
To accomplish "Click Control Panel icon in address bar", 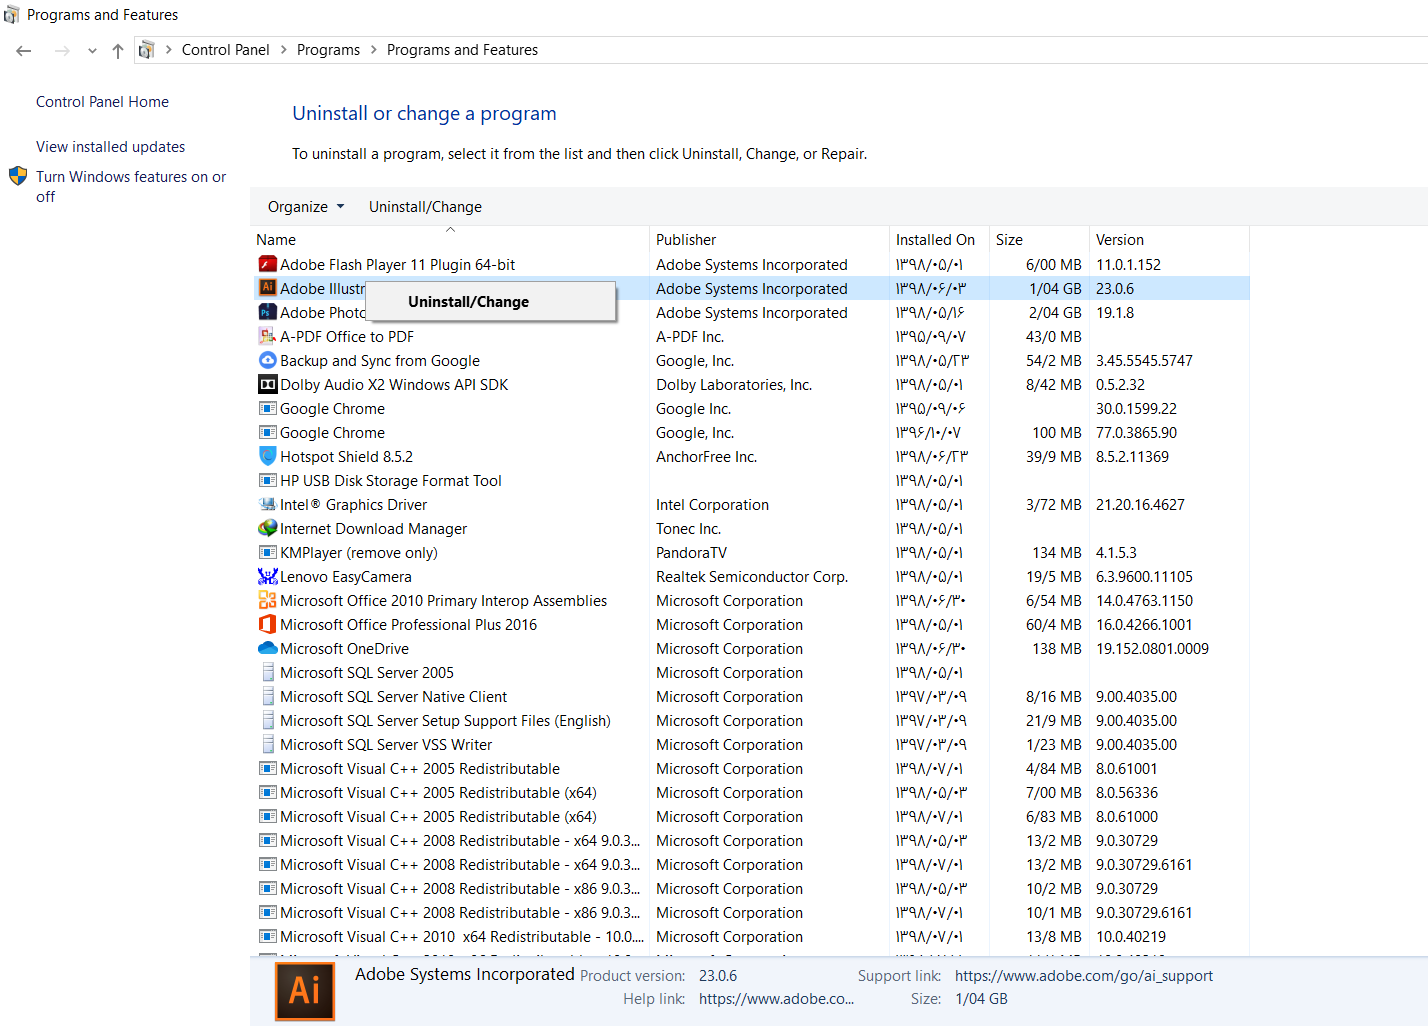I will (x=146, y=50).
